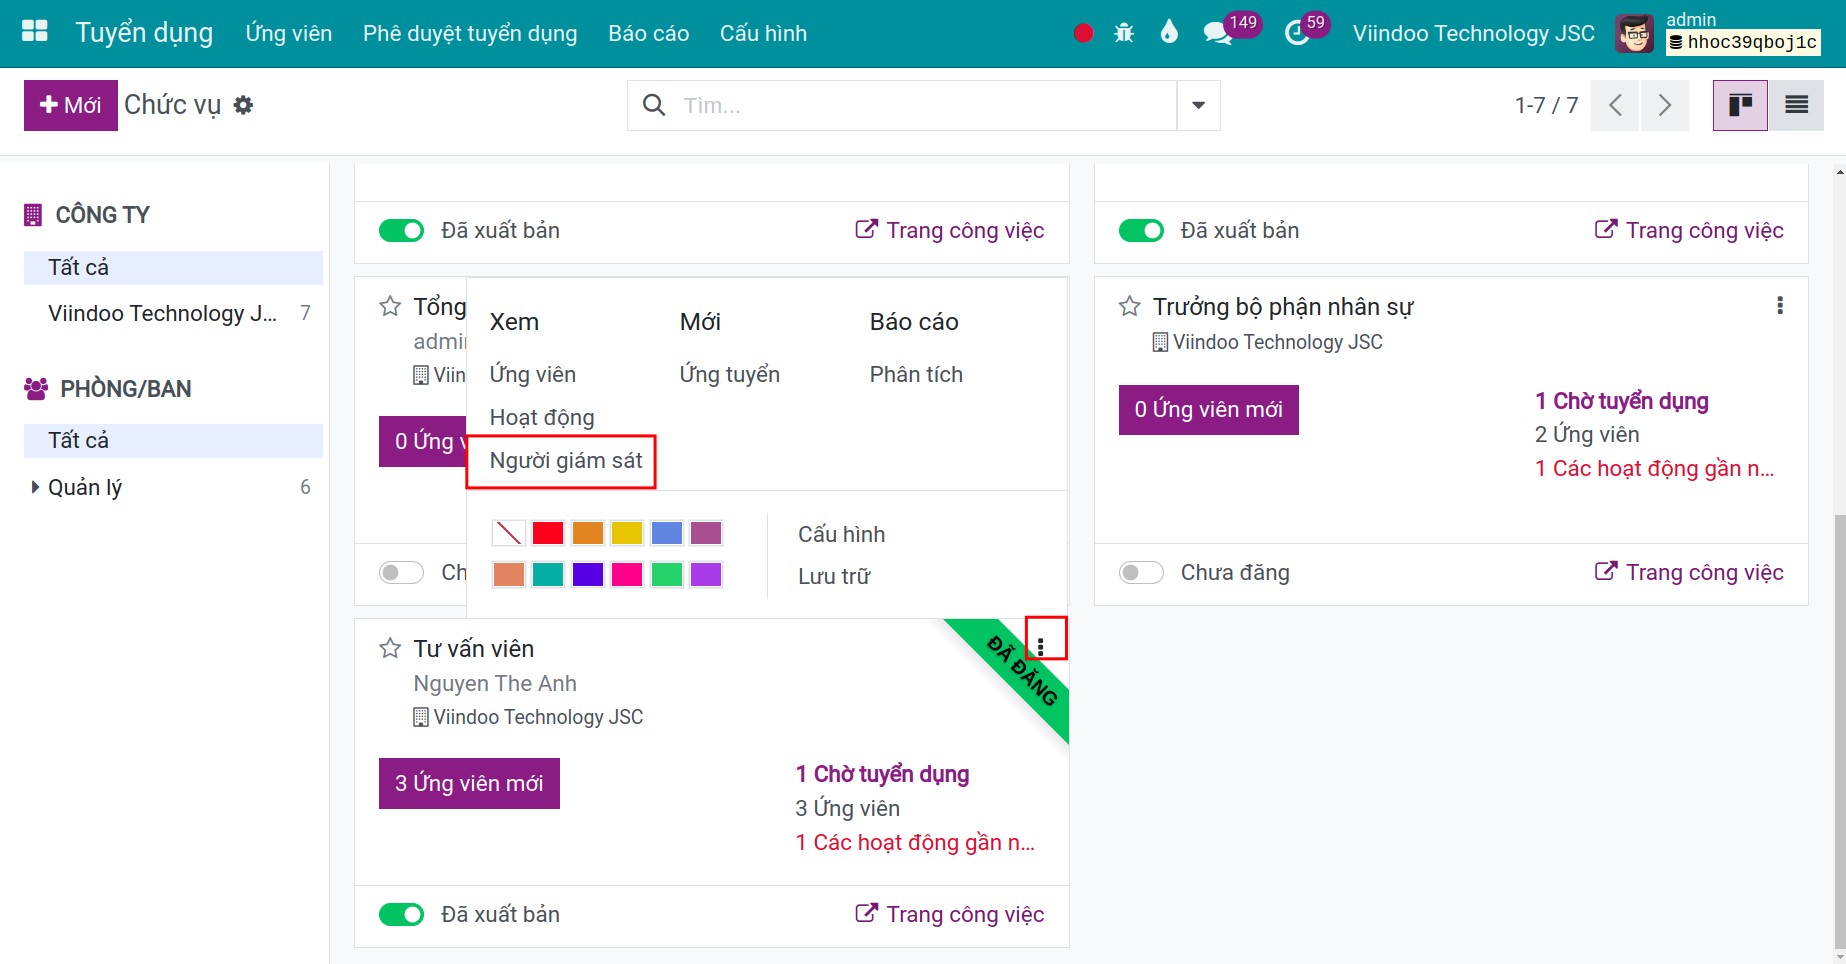This screenshot has width=1846, height=964.
Task: Toggle Đã xuất bản switch on Tư vấn viên card
Action: point(402,915)
